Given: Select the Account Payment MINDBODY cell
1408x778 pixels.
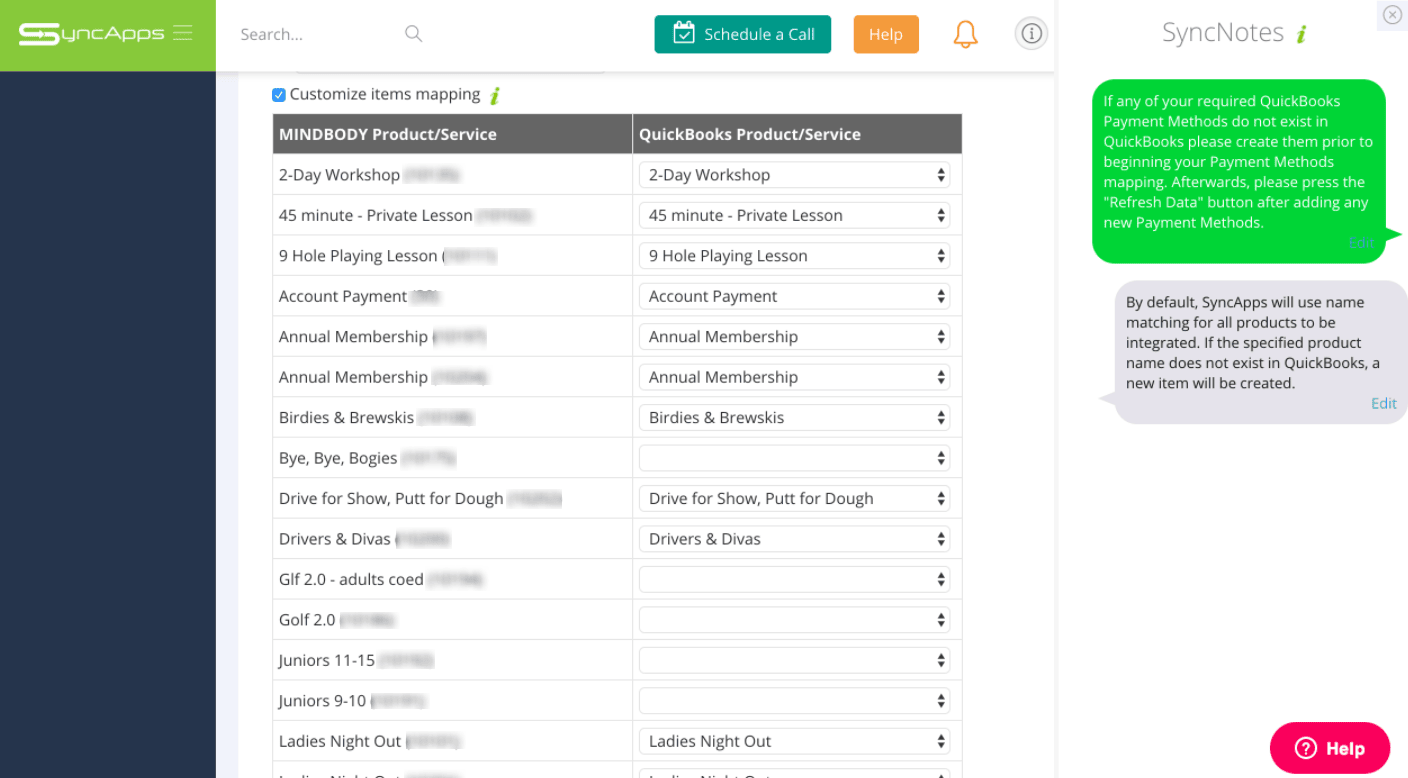Looking at the screenshot, I should point(453,296).
